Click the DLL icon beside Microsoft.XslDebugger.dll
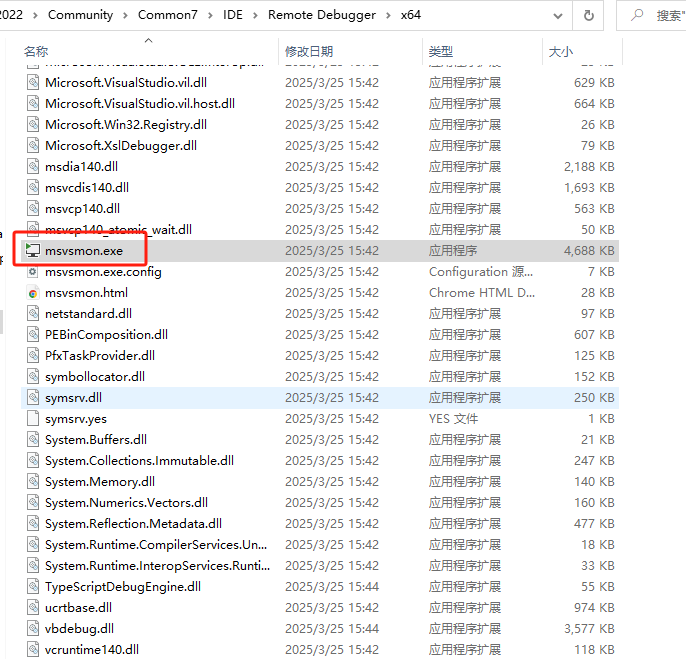This screenshot has width=686, height=659. (33, 145)
